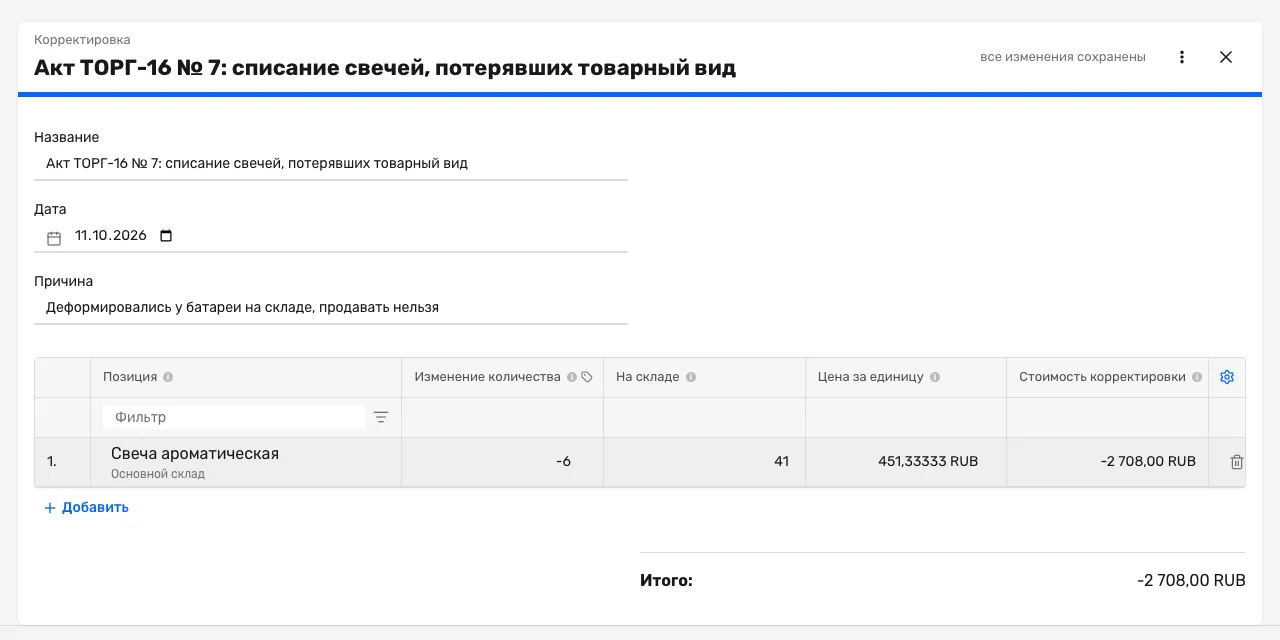
Task: Click the Добавить link
Action: click(86, 507)
